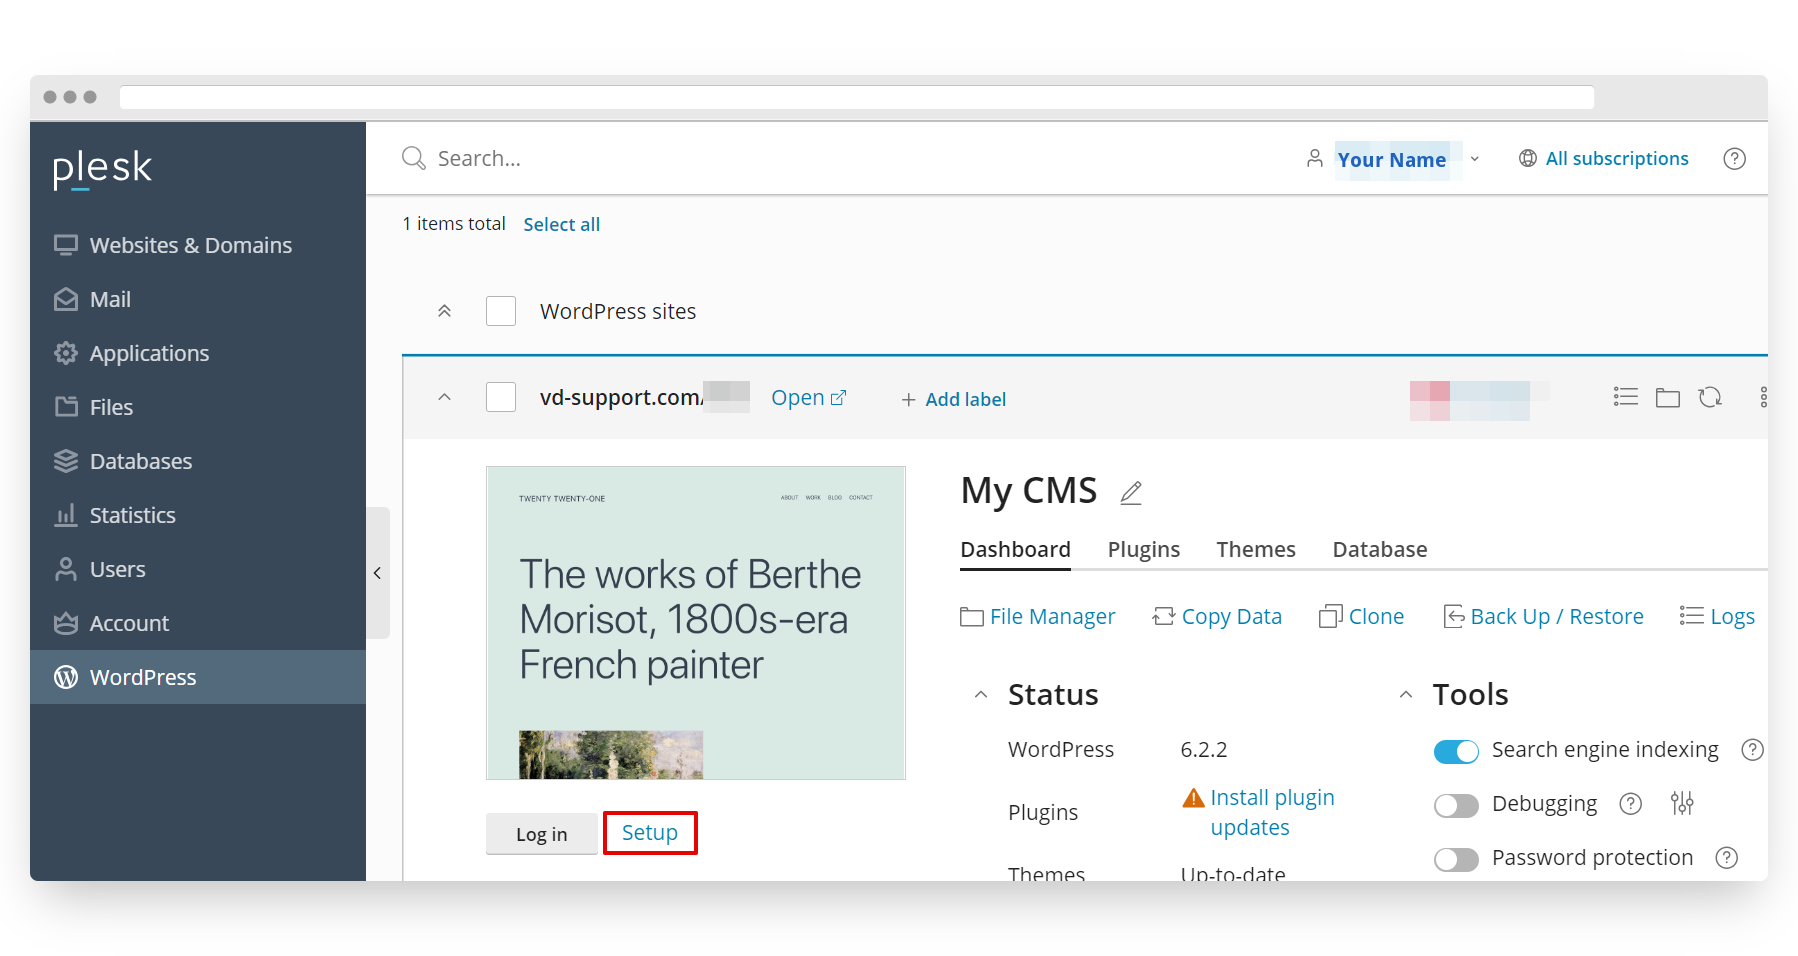
Task: Click Select all link
Action: (x=562, y=224)
